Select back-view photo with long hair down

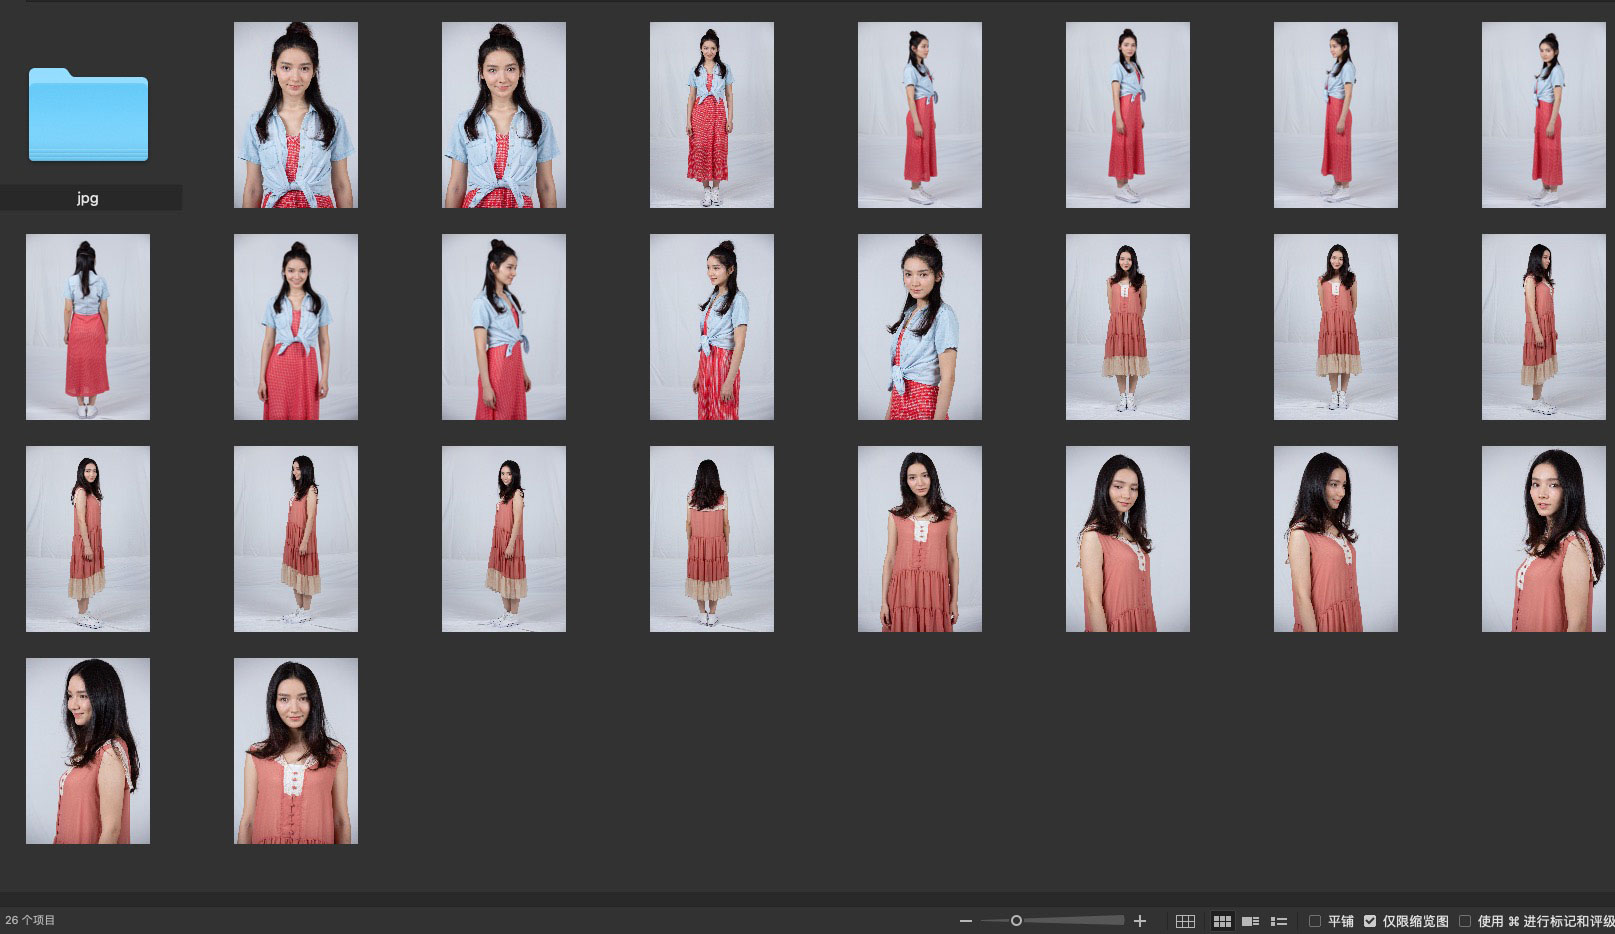(712, 539)
